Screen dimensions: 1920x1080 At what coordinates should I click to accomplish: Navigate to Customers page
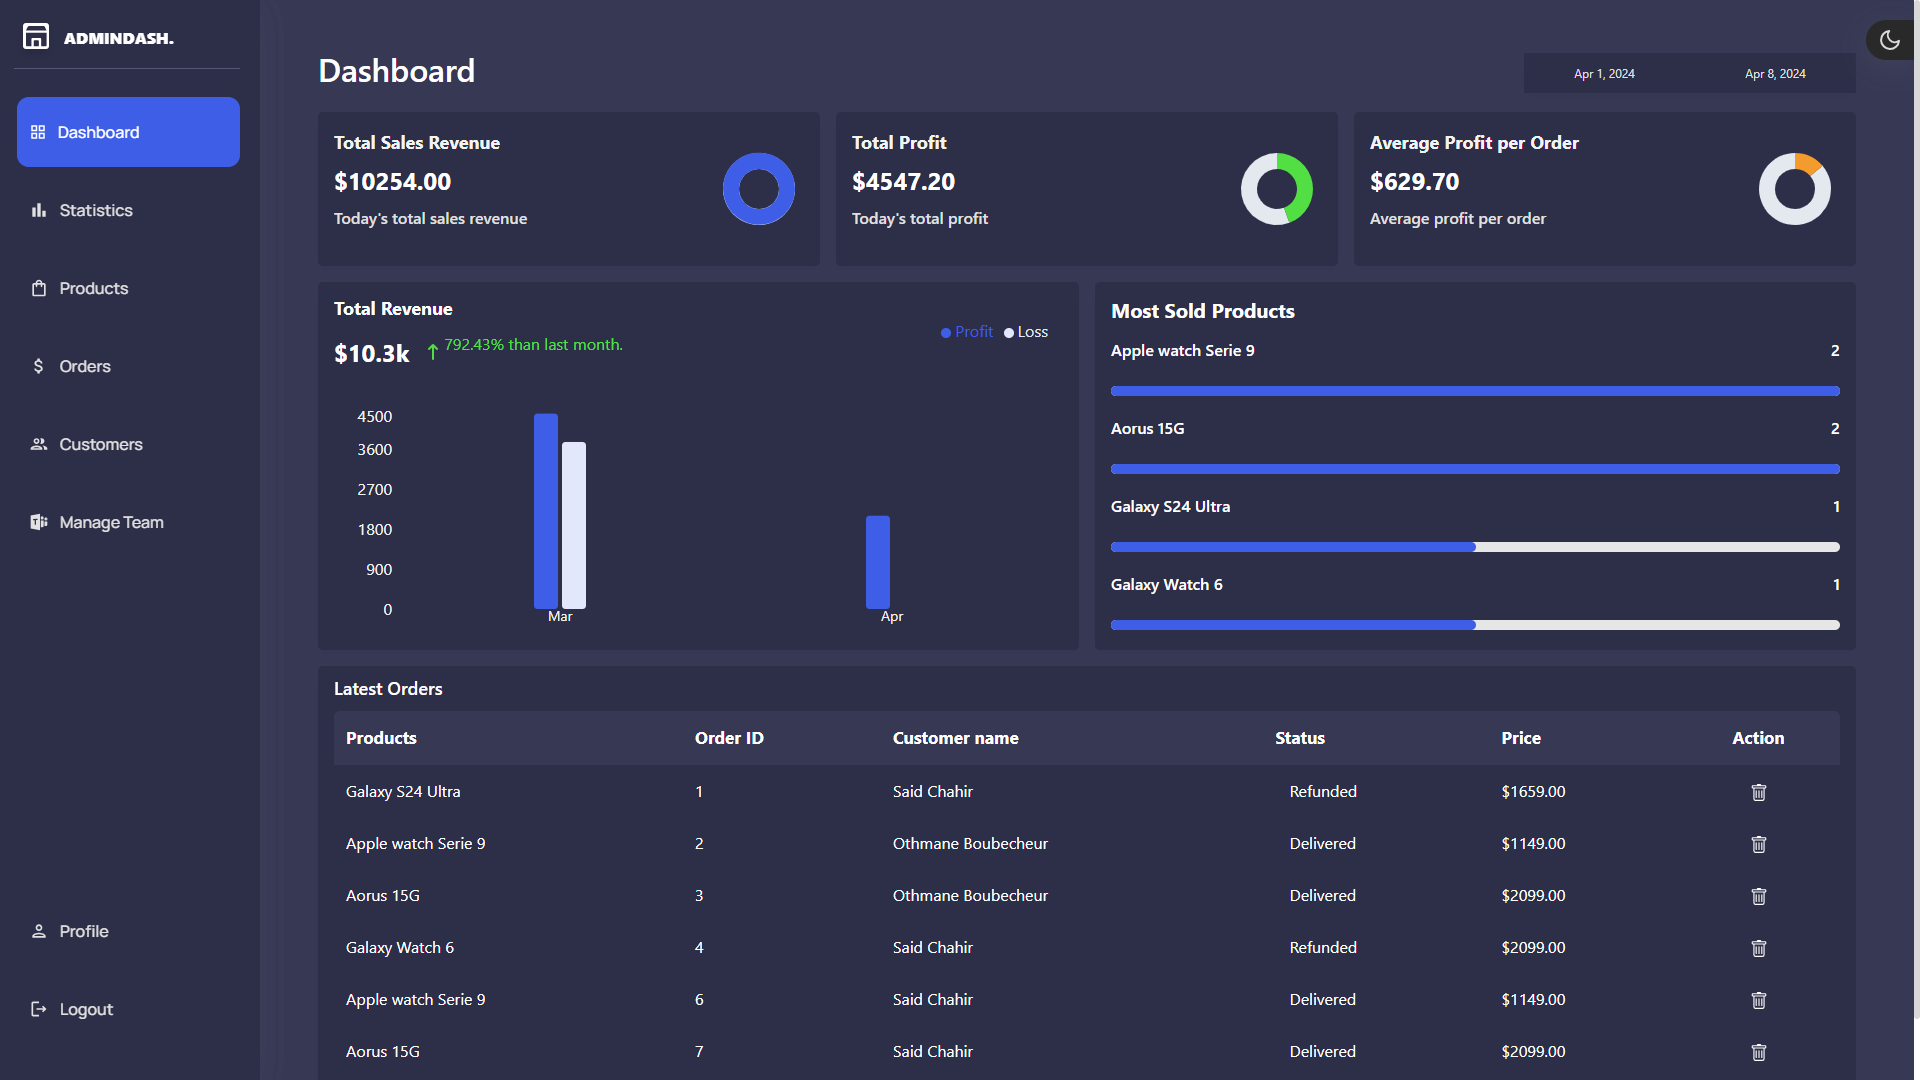coord(100,444)
